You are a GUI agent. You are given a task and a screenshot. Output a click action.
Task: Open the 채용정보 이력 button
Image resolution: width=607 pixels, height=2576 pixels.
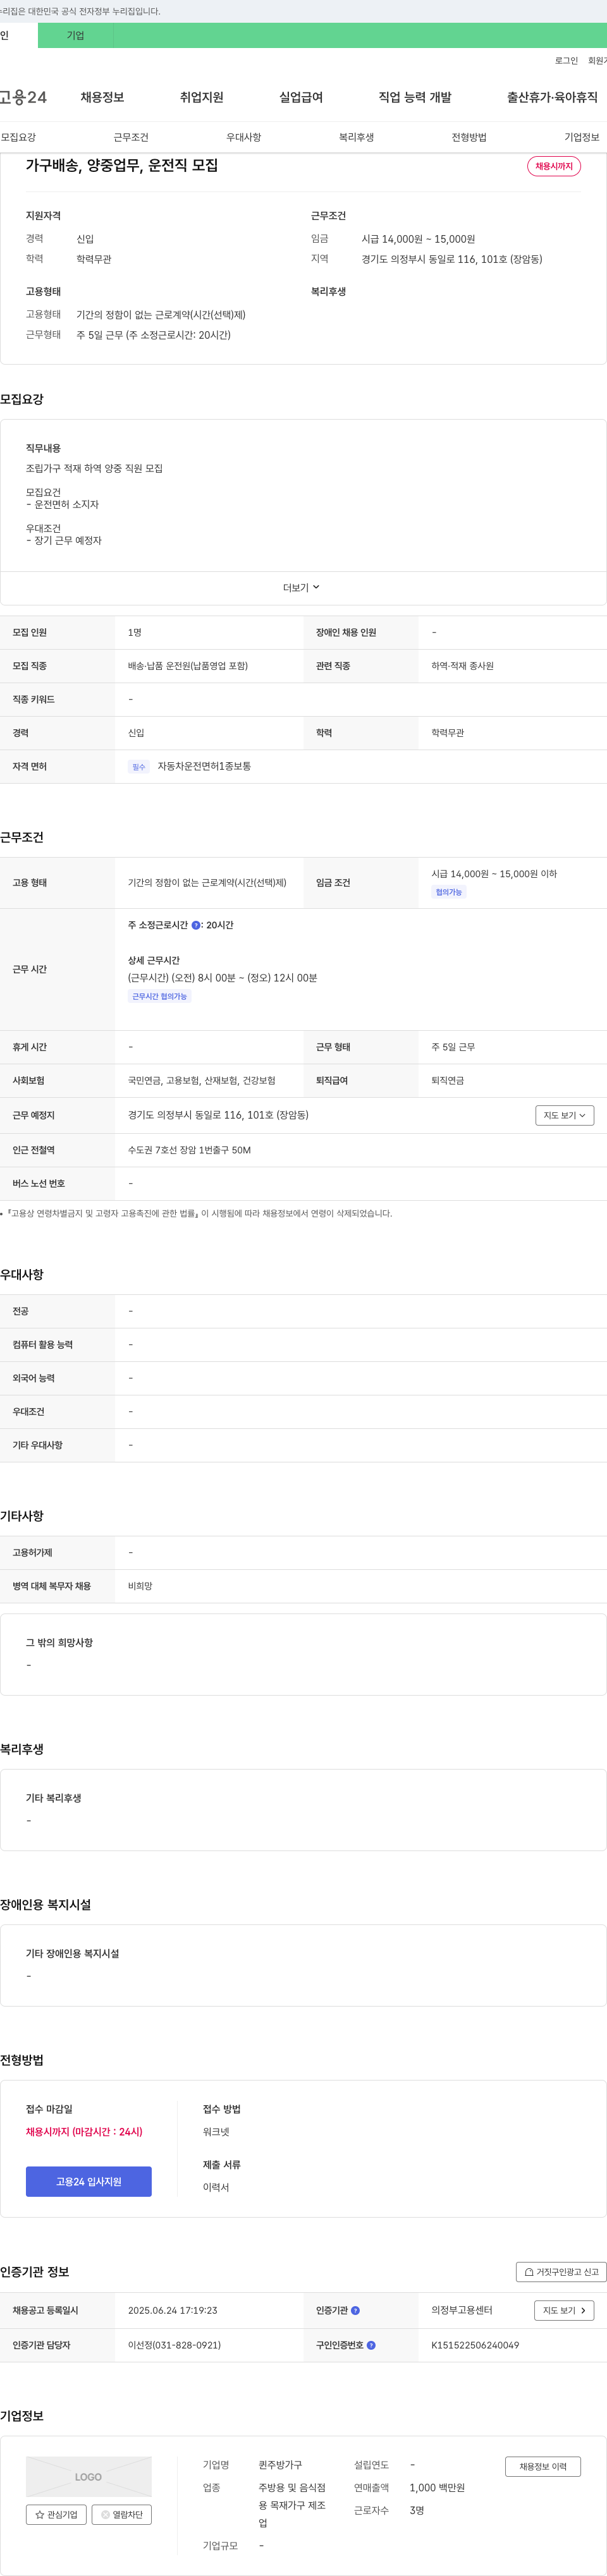[x=543, y=2466]
